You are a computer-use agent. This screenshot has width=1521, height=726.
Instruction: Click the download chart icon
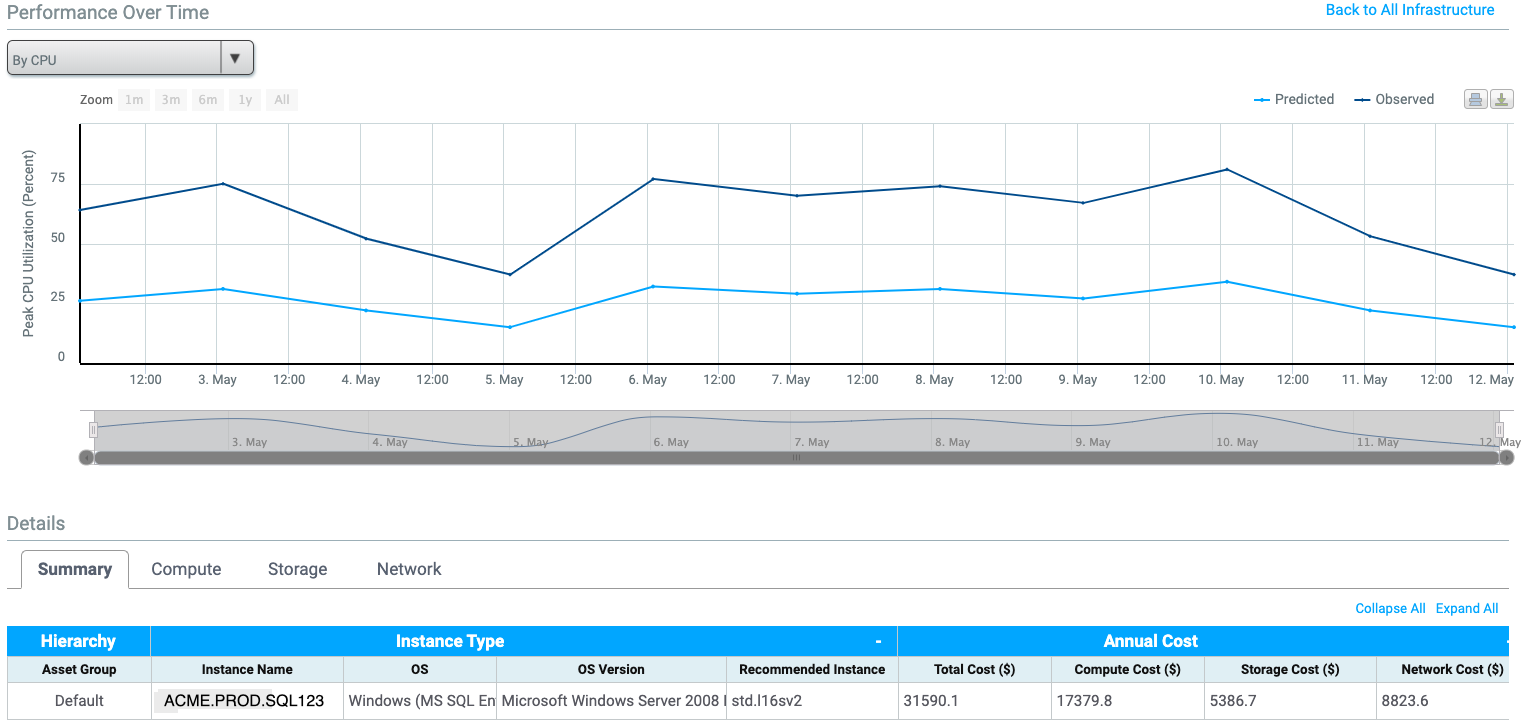1501,99
